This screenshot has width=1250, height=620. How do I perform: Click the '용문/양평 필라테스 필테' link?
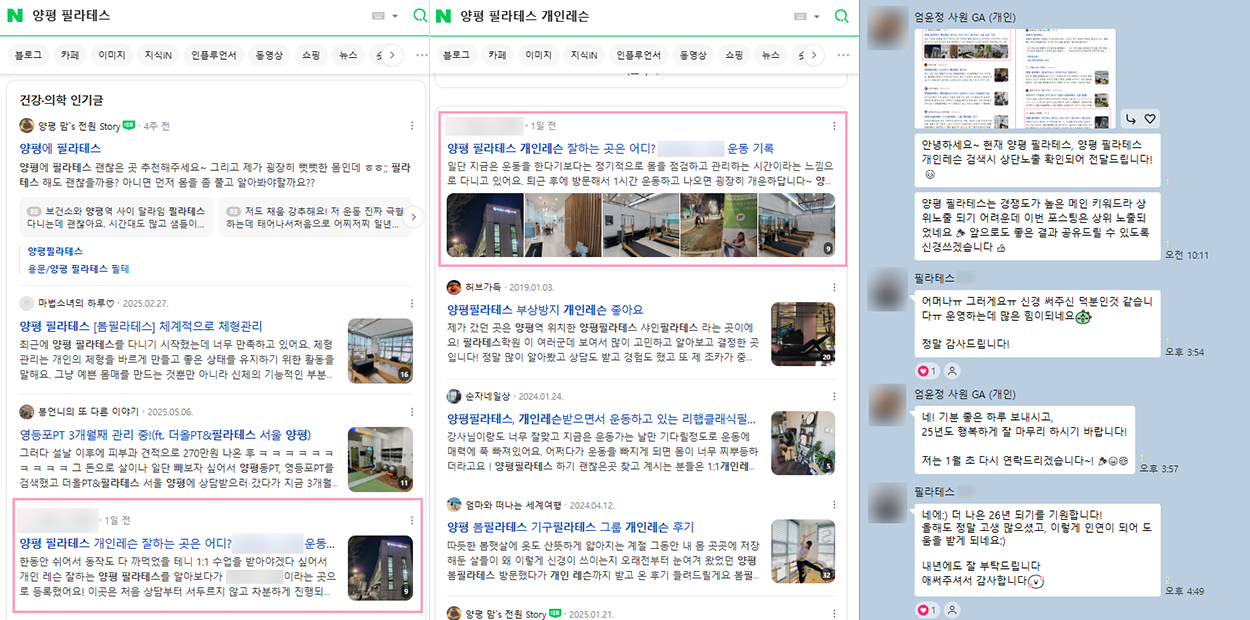(x=78, y=269)
